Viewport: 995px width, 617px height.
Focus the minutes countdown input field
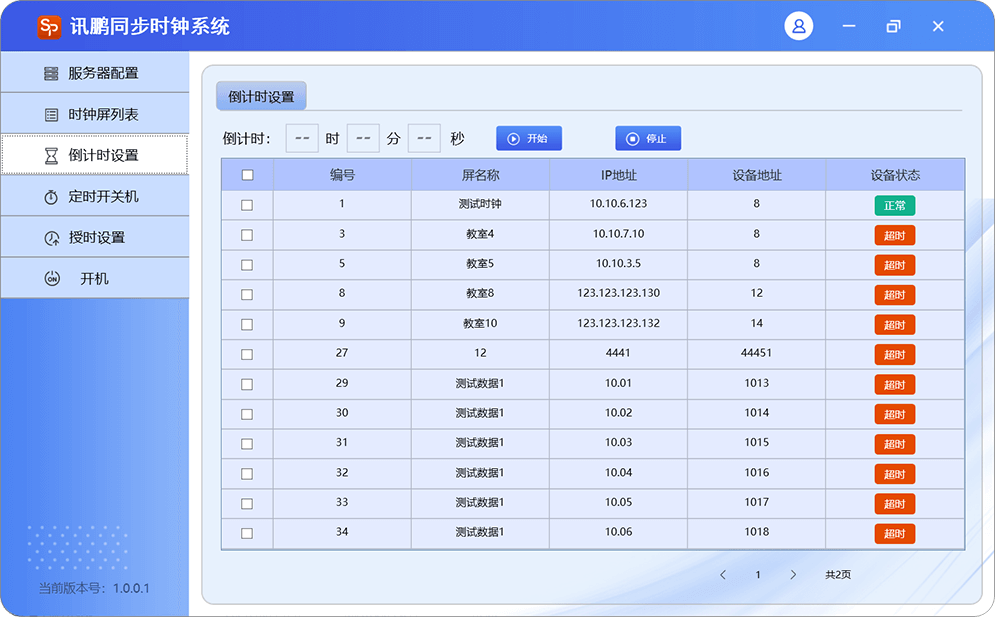tap(363, 138)
